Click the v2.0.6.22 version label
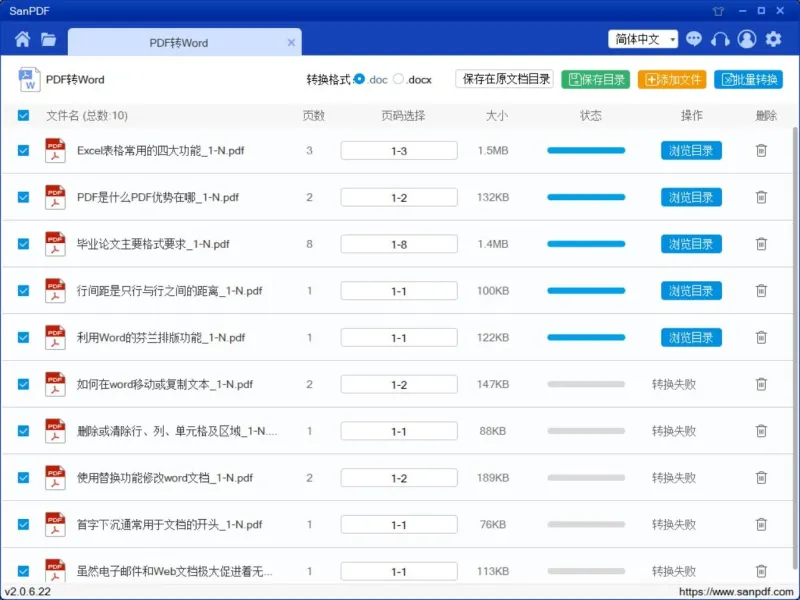800x600 pixels. coord(28,592)
